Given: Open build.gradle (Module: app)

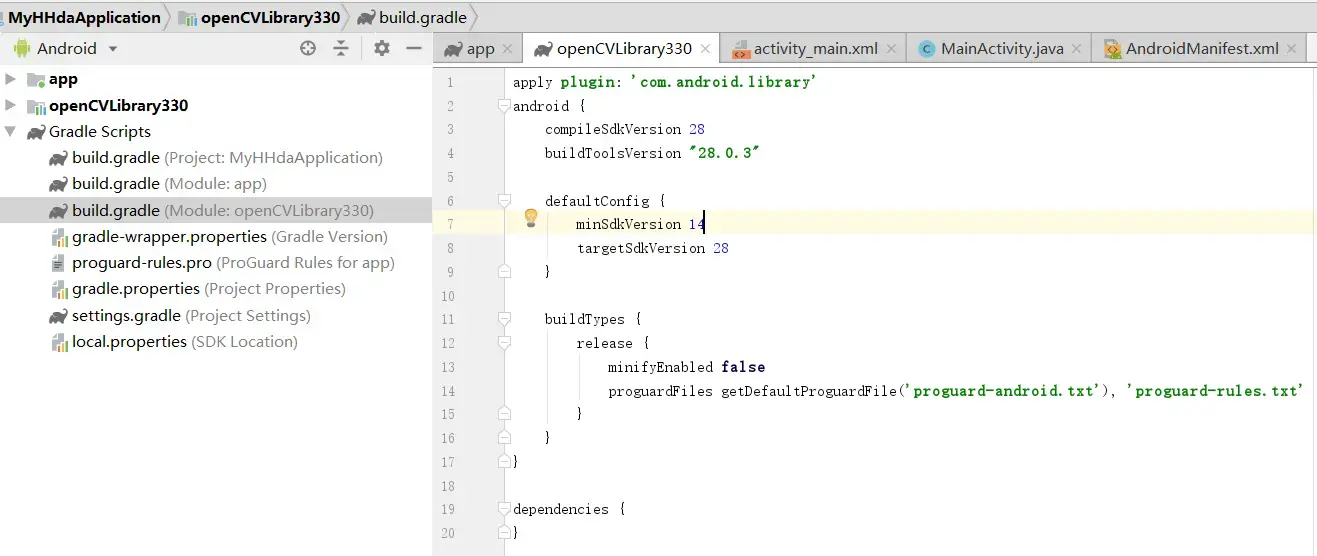Looking at the screenshot, I should [x=169, y=183].
